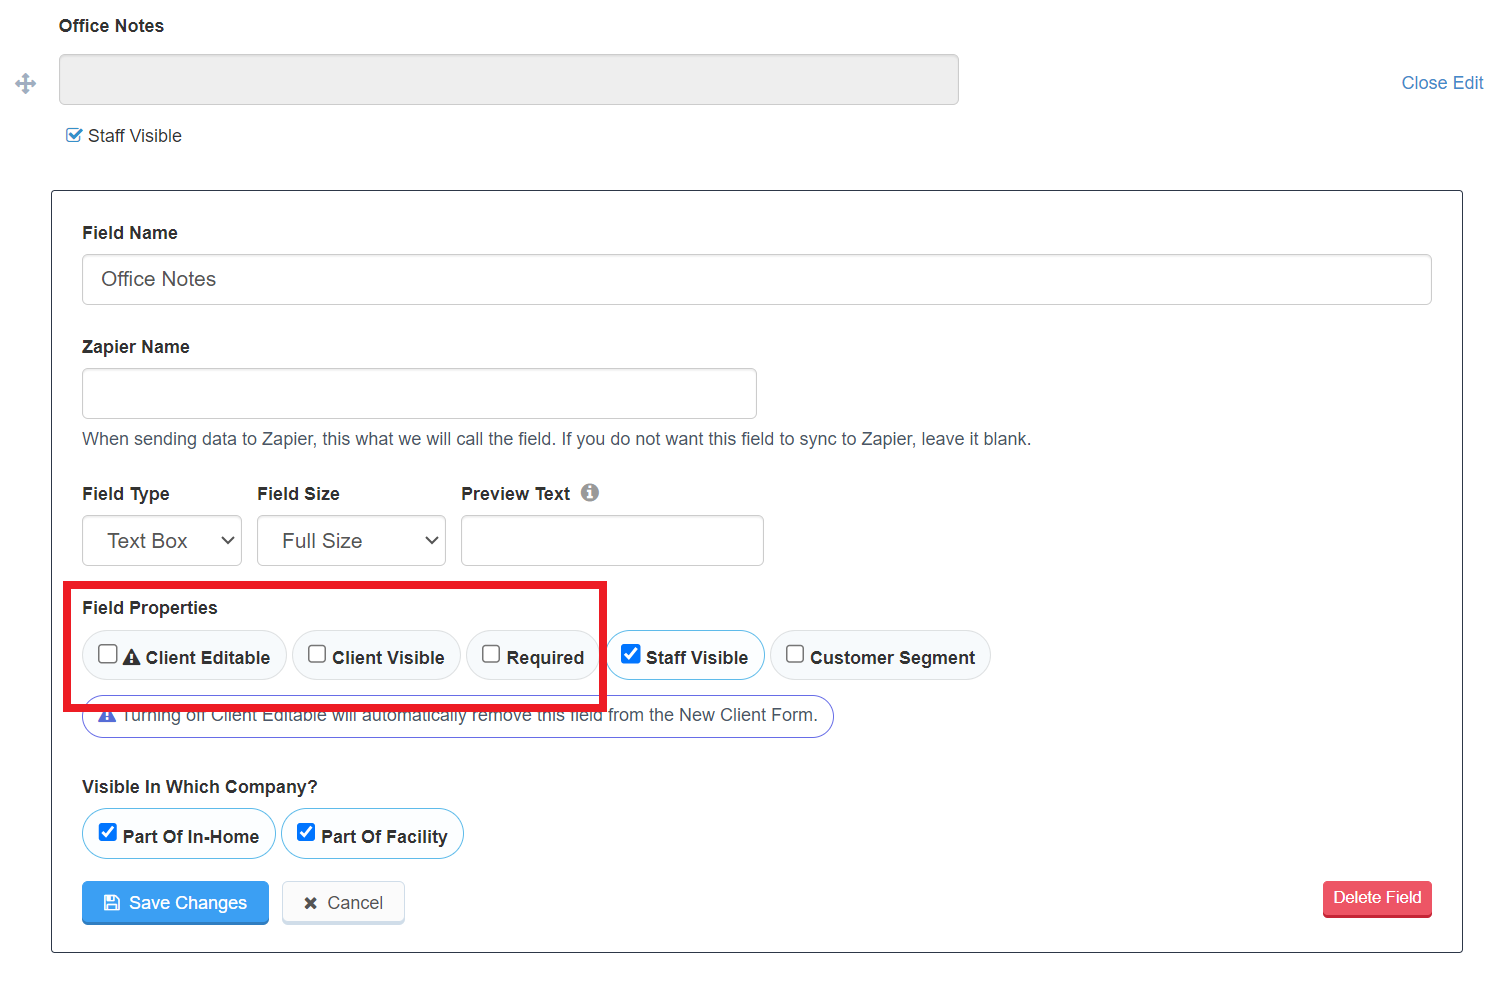
Task: Check the Client Visible property
Action: 317,654
